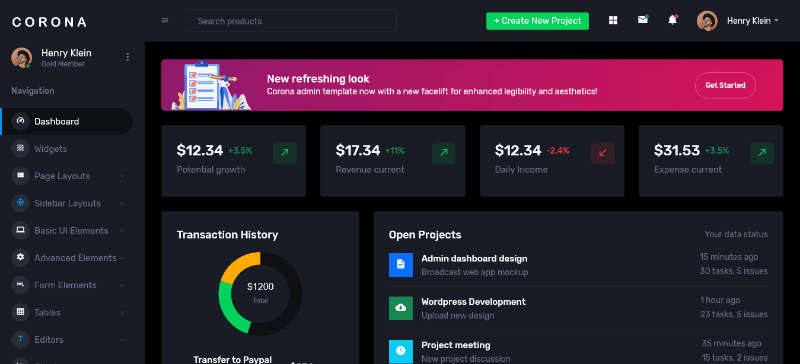Click the Editors T icon
Screen dimensions: 800x364
click(20, 339)
